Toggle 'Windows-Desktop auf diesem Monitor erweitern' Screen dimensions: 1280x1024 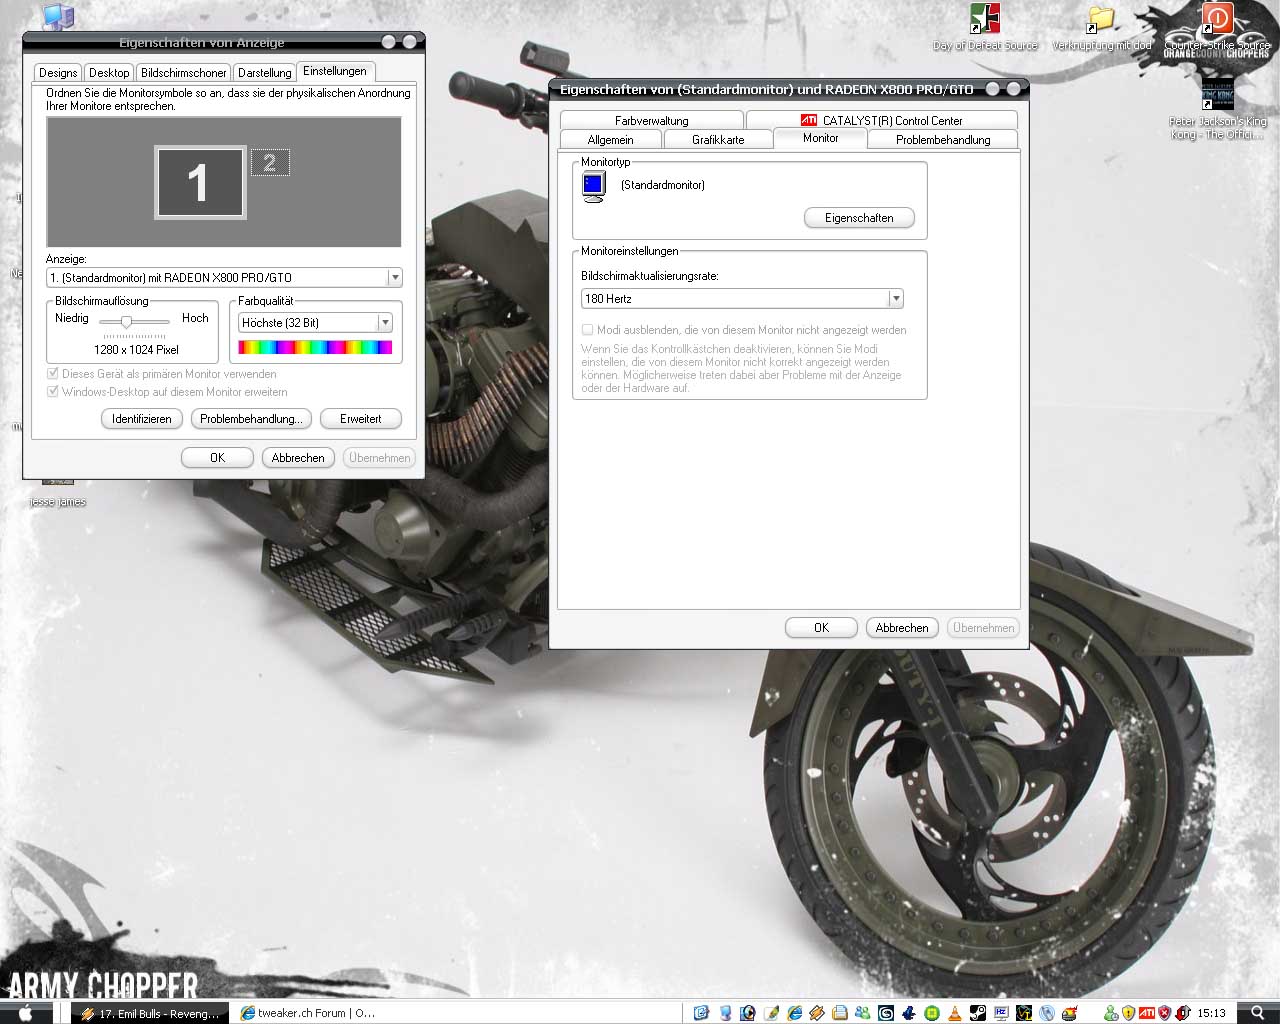53,392
